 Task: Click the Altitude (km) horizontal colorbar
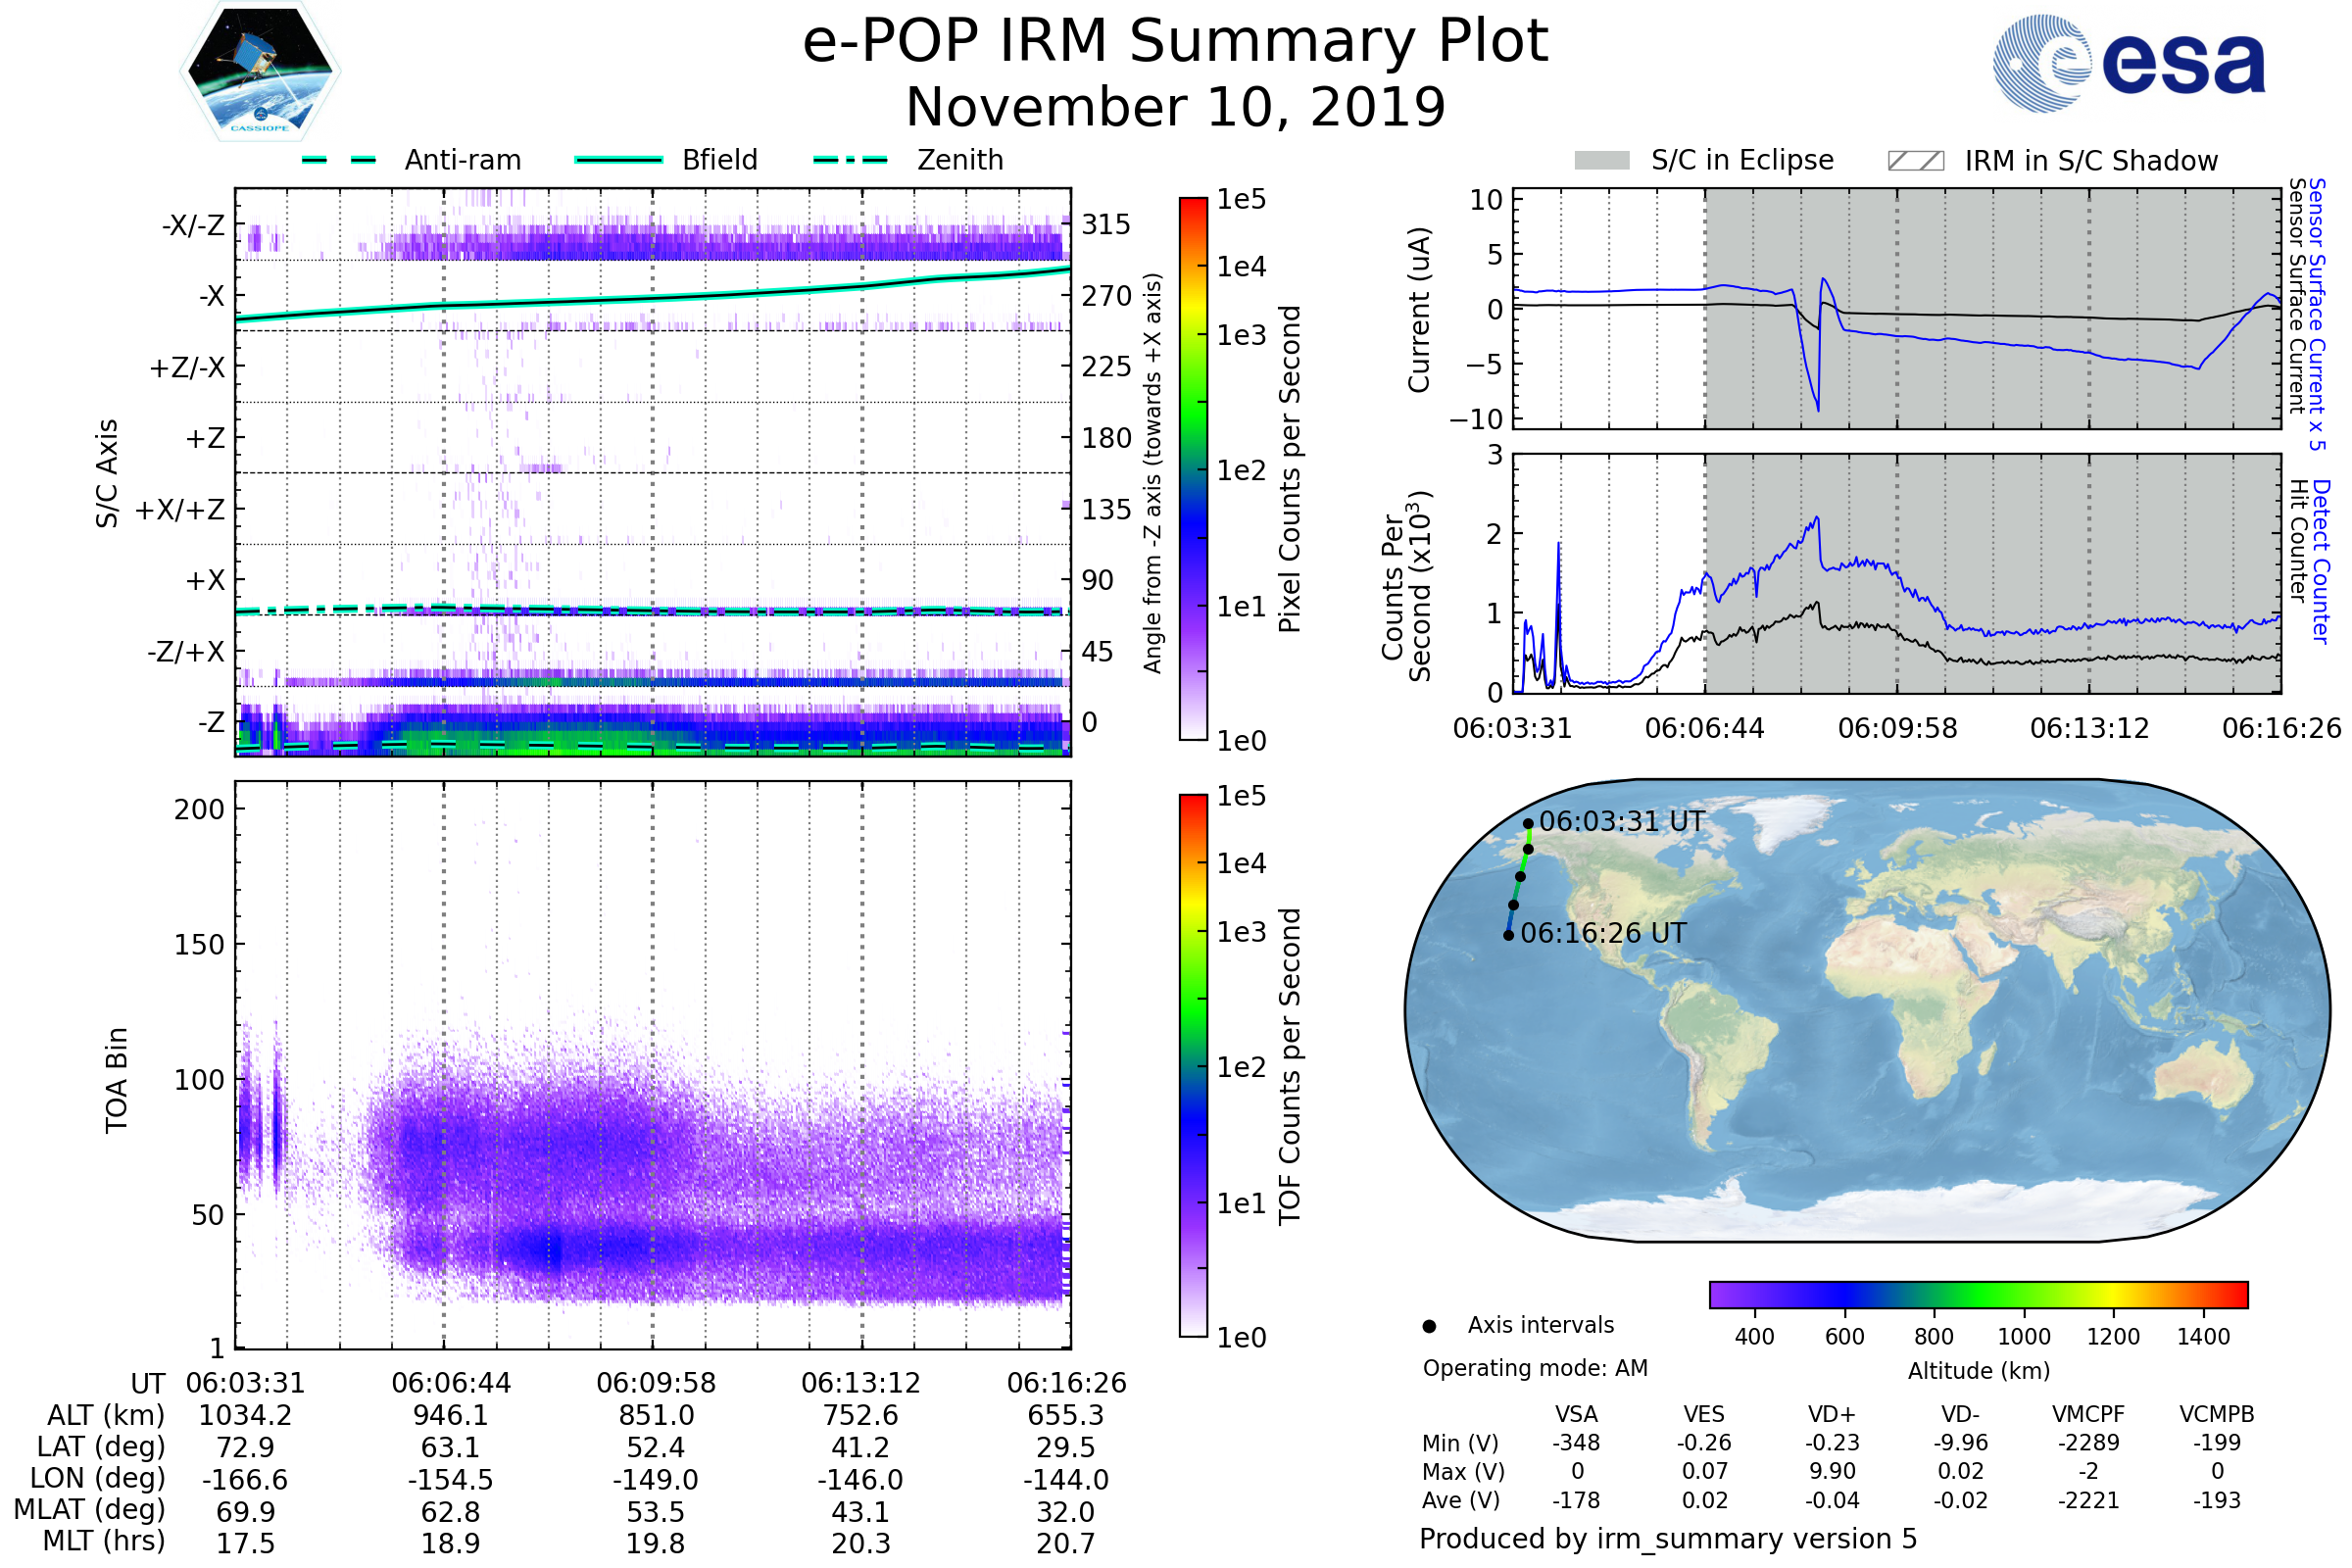click(1978, 1294)
